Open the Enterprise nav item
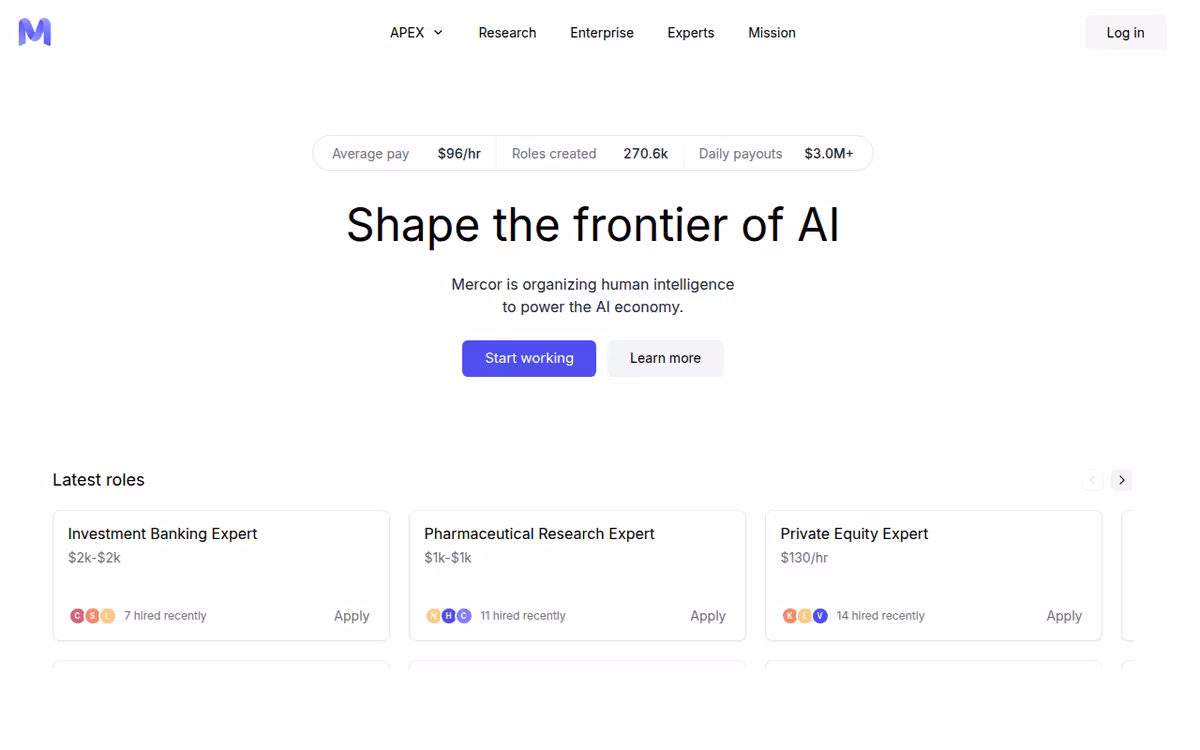This screenshot has width=1200, height=750. [602, 33]
